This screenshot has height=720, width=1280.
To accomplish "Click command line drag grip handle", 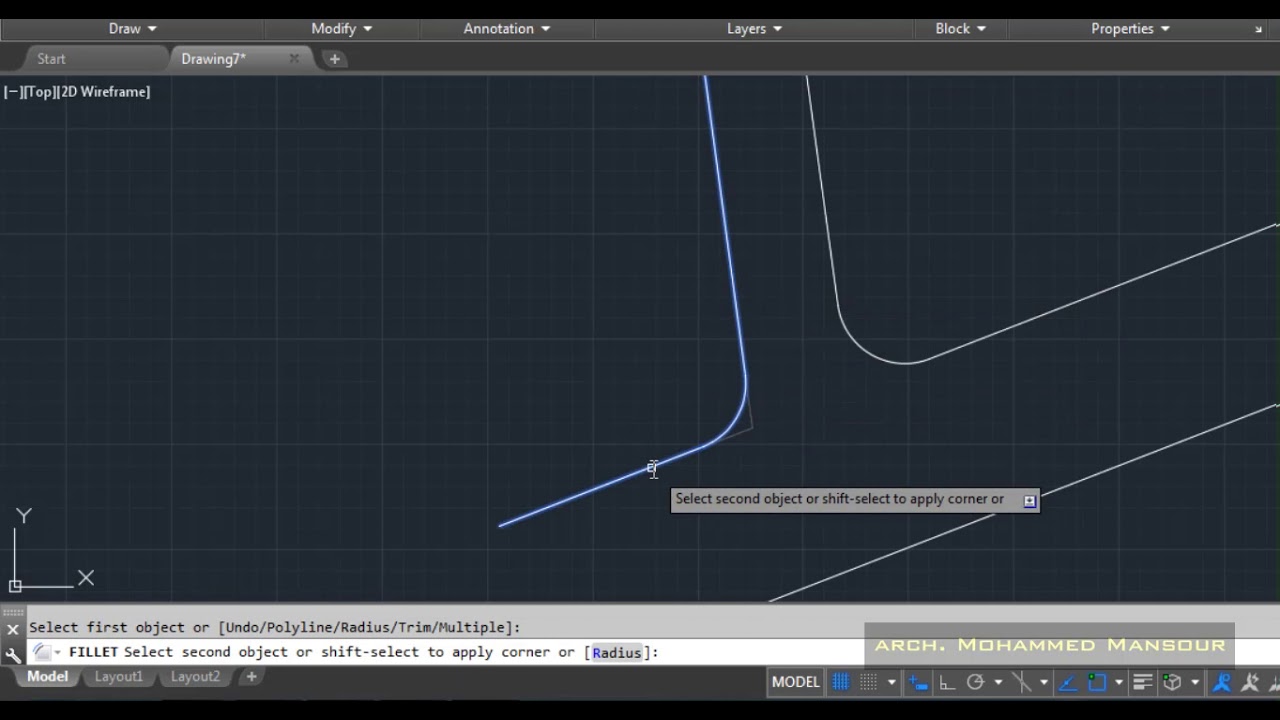I will point(12,611).
